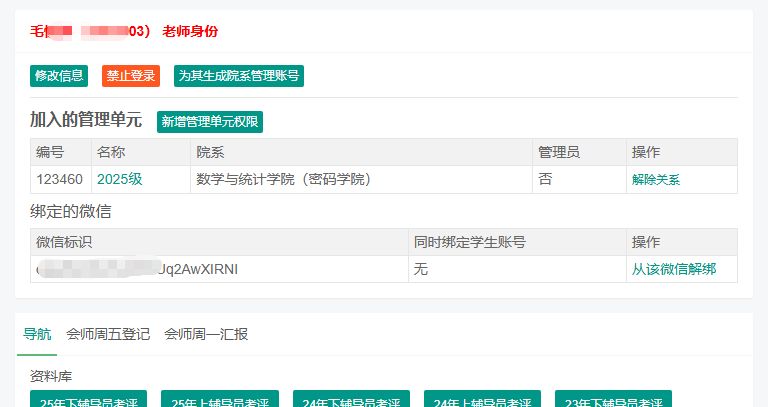Open the 2025级 unit name link
Screen dimensions: 768x407
click(x=119, y=180)
